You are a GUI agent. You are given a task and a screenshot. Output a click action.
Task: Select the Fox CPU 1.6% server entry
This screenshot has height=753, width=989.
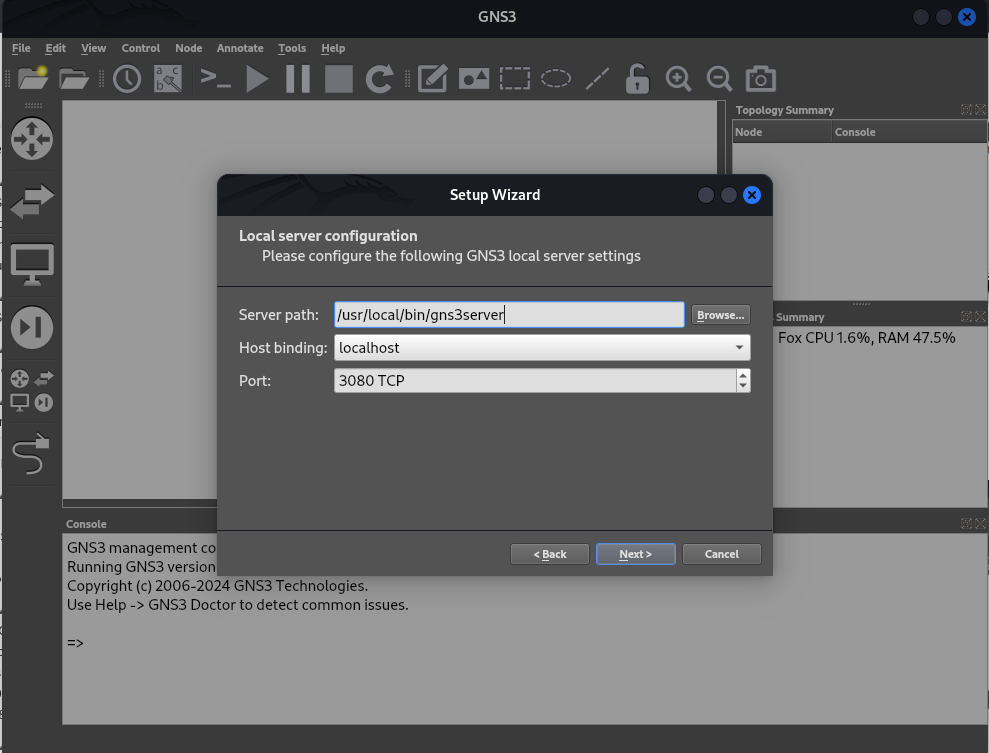pos(866,337)
